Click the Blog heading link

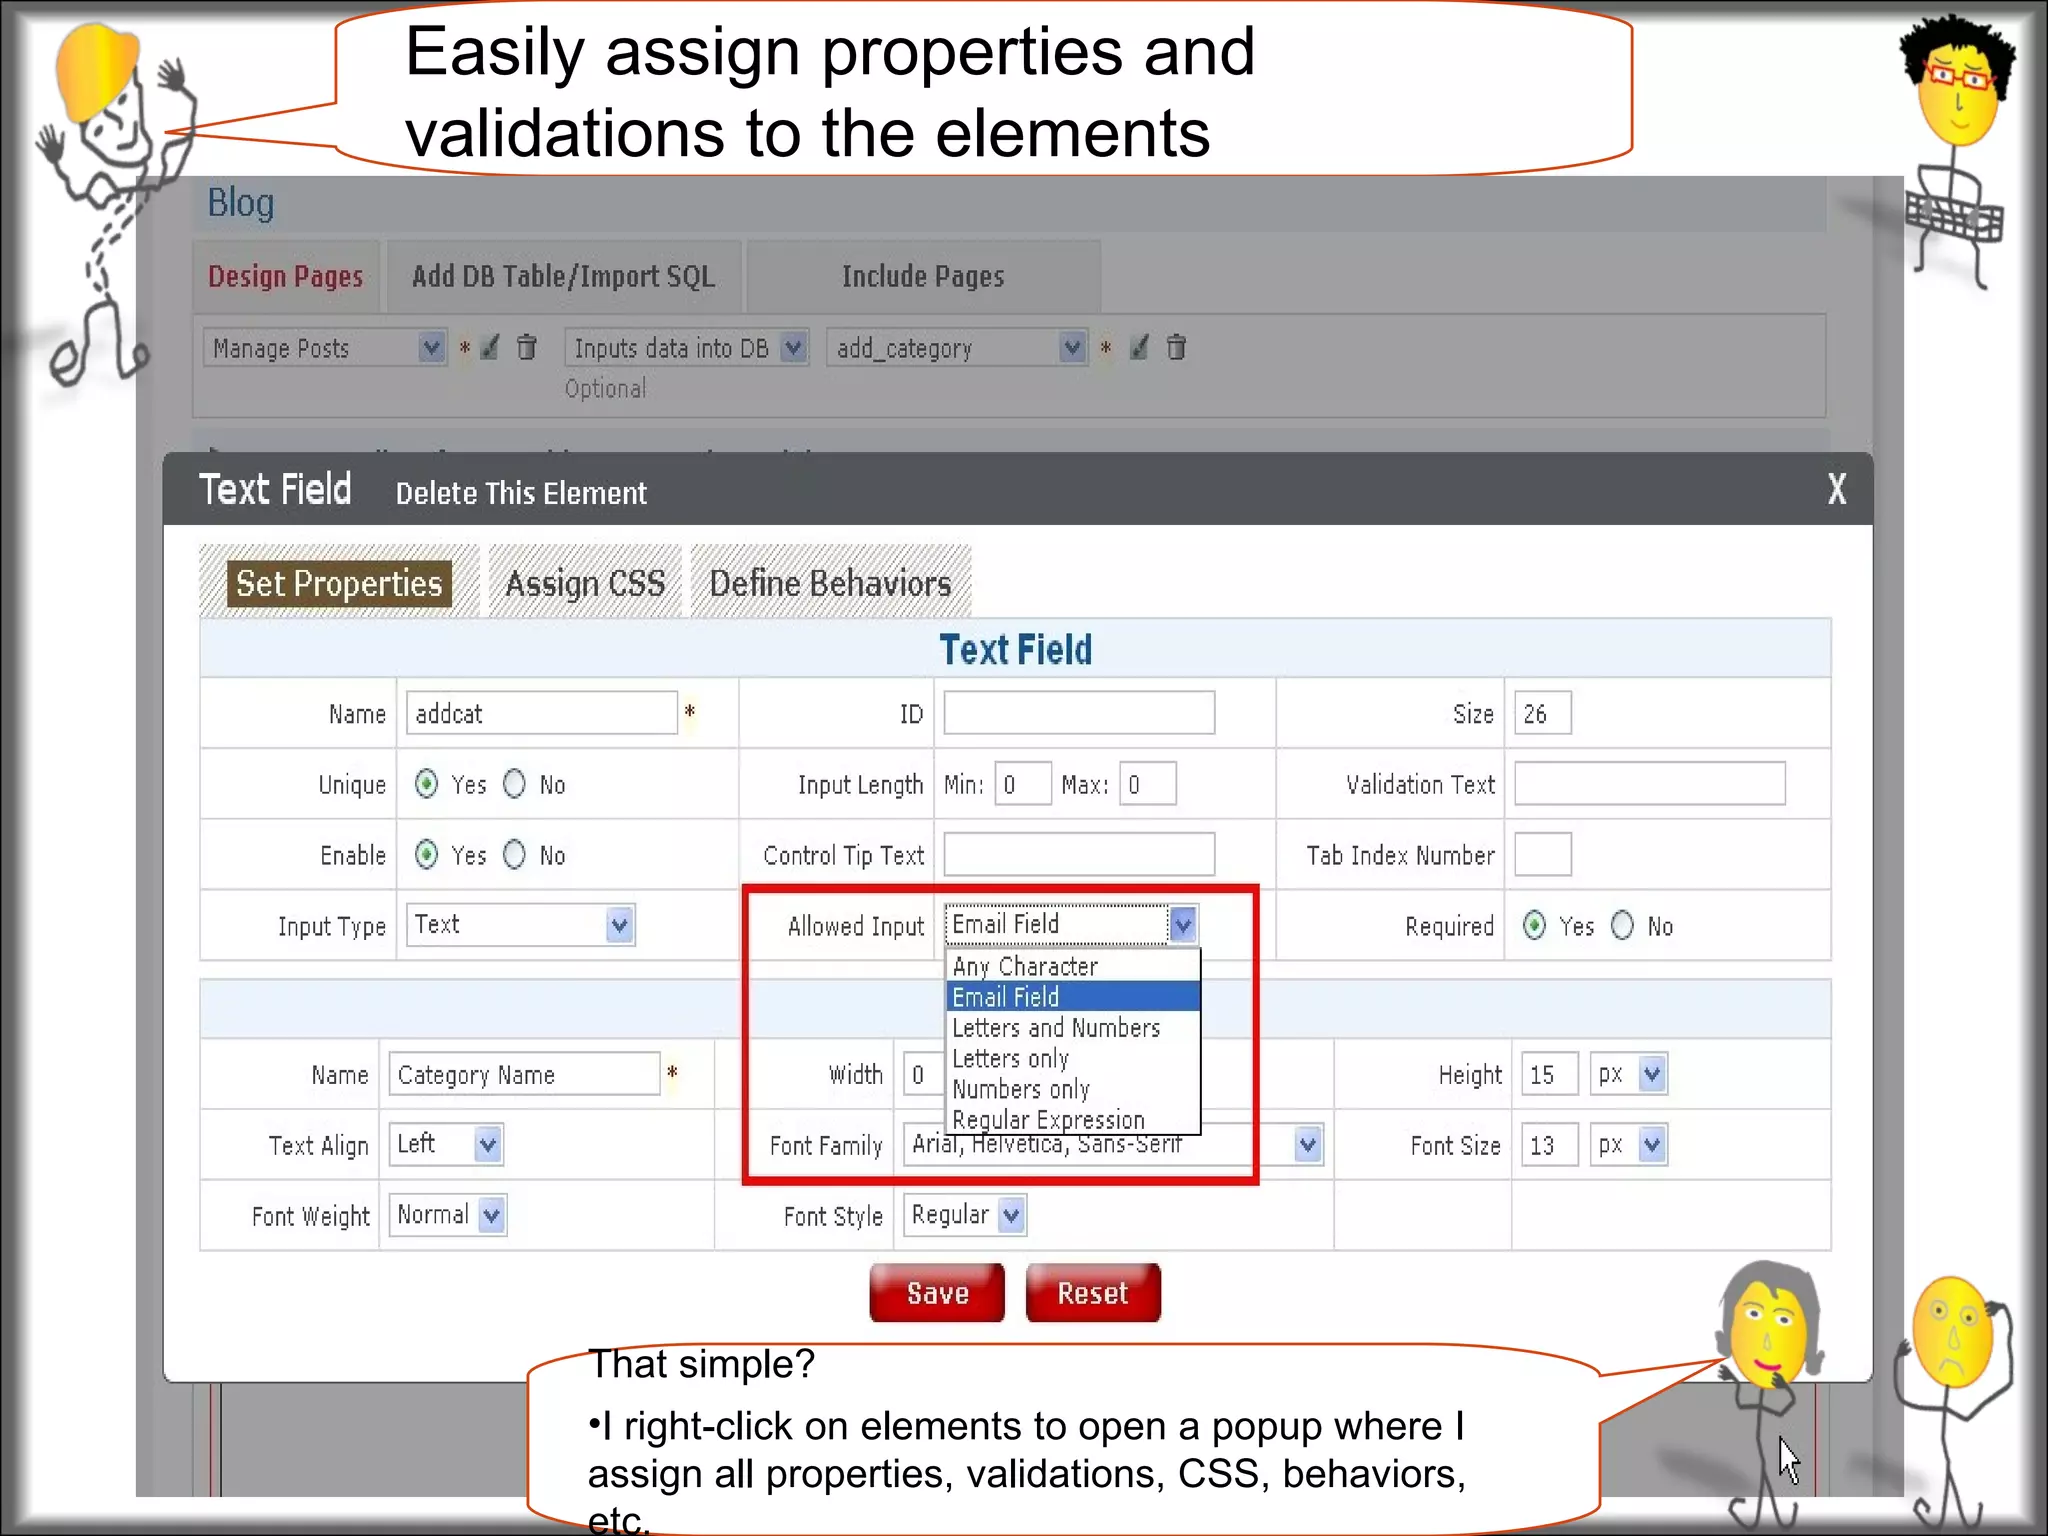241,203
